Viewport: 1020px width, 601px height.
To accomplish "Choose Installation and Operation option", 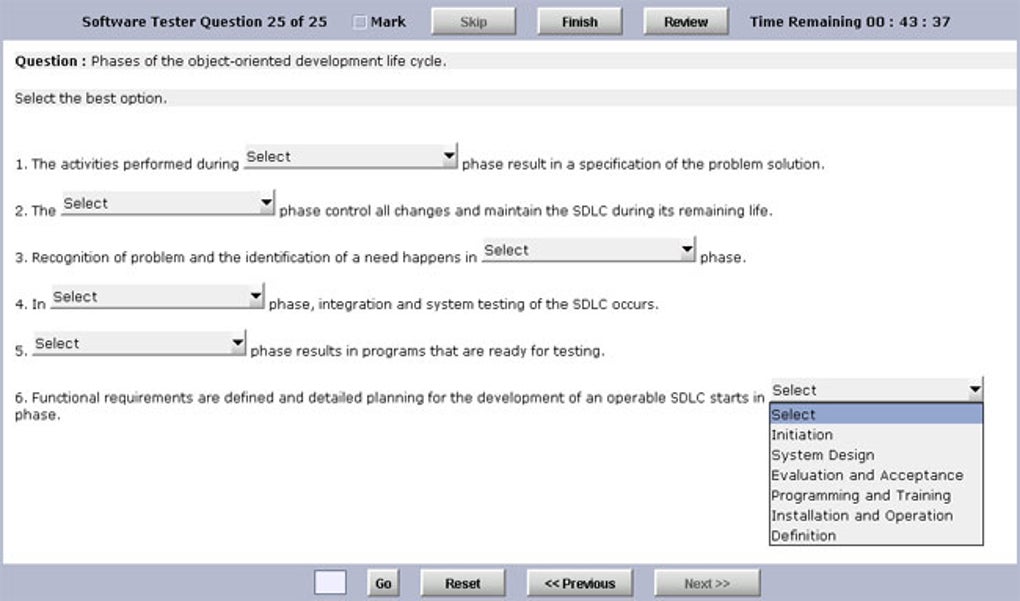I will tap(876, 515).
